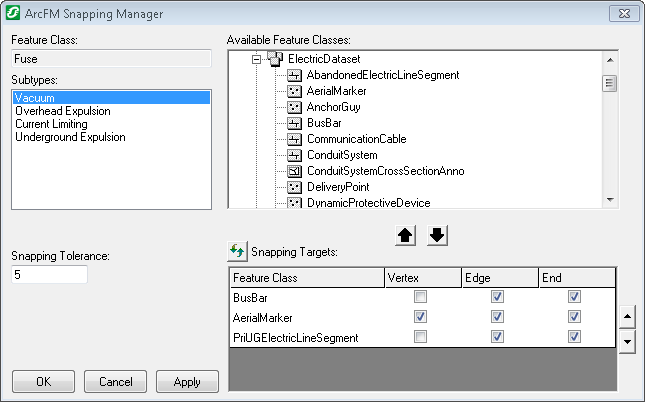Move snapping target down with the small down arrow
This screenshot has height=402, width=645.
click(x=627, y=342)
